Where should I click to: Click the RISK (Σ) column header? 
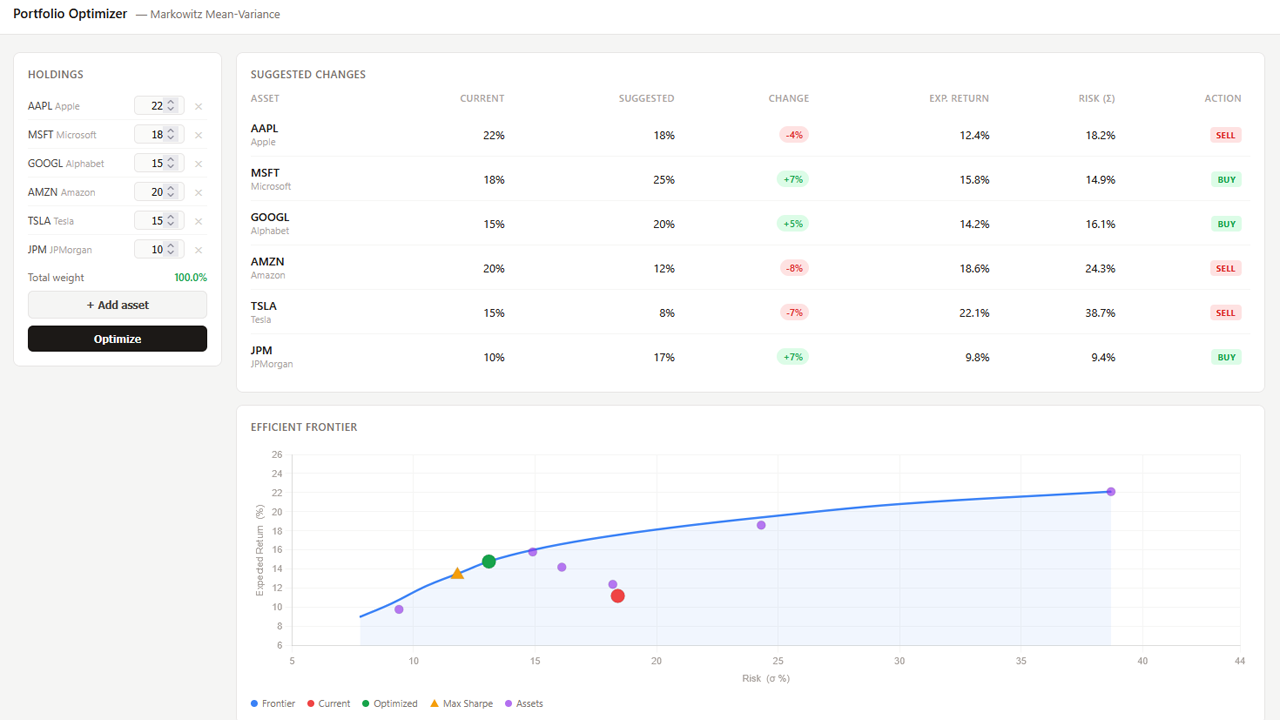point(1097,99)
